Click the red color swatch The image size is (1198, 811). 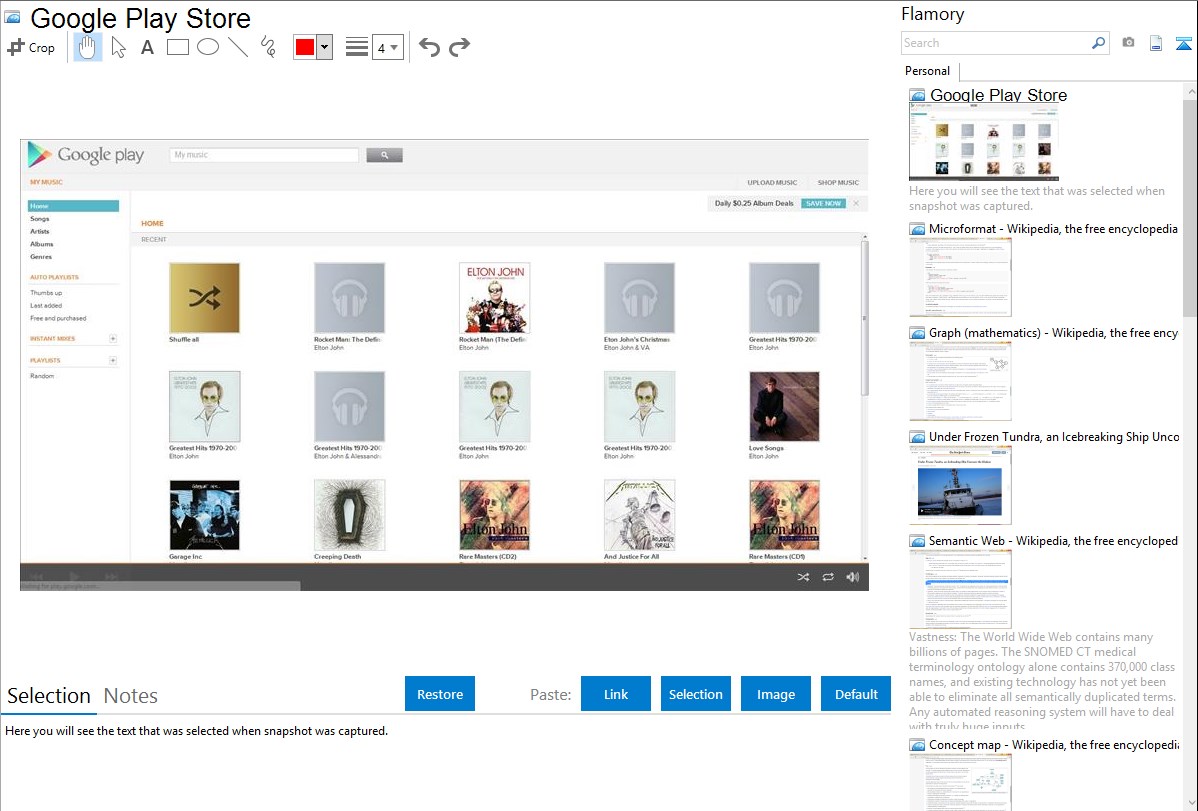(x=304, y=47)
